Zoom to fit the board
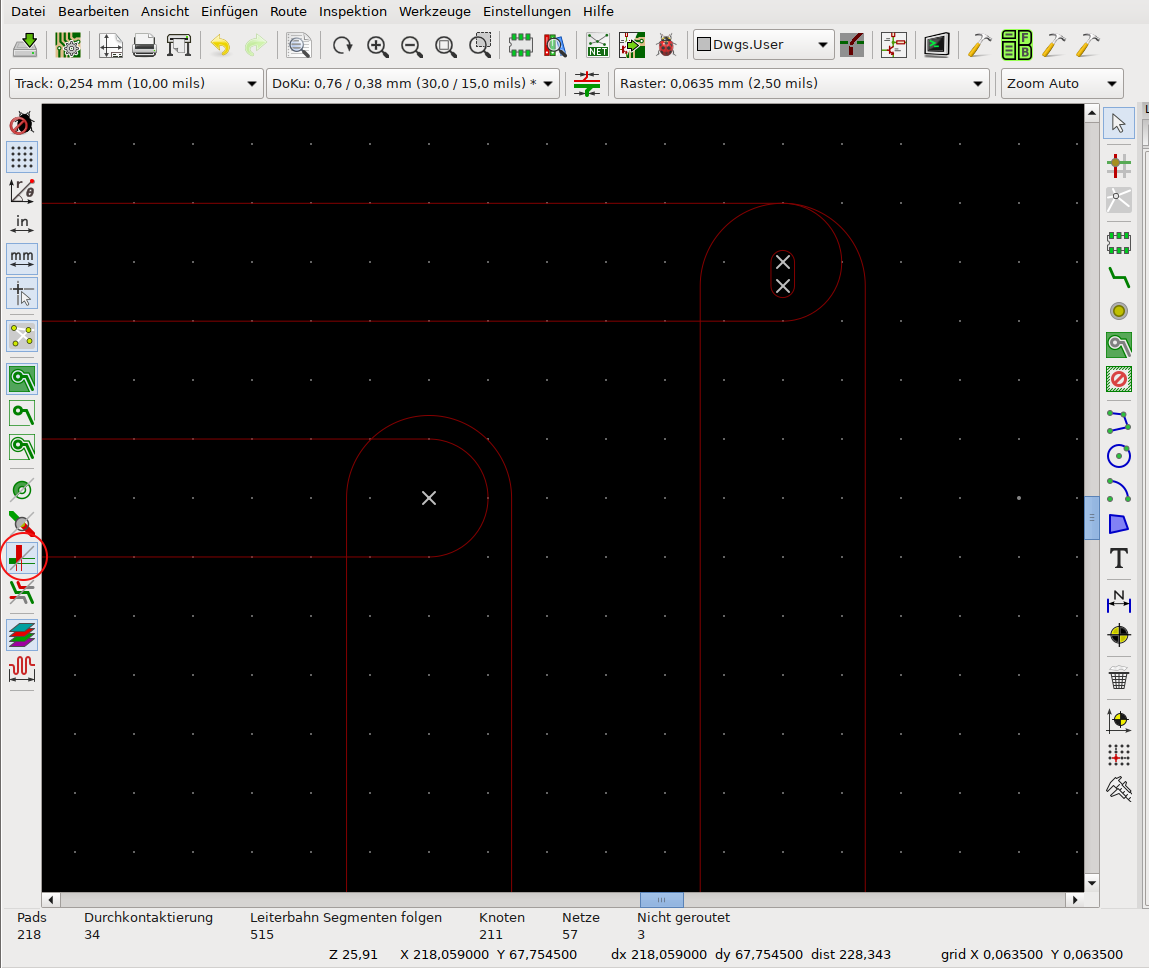The height and width of the screenshot is (968, 1149). [x=446, y=45]
